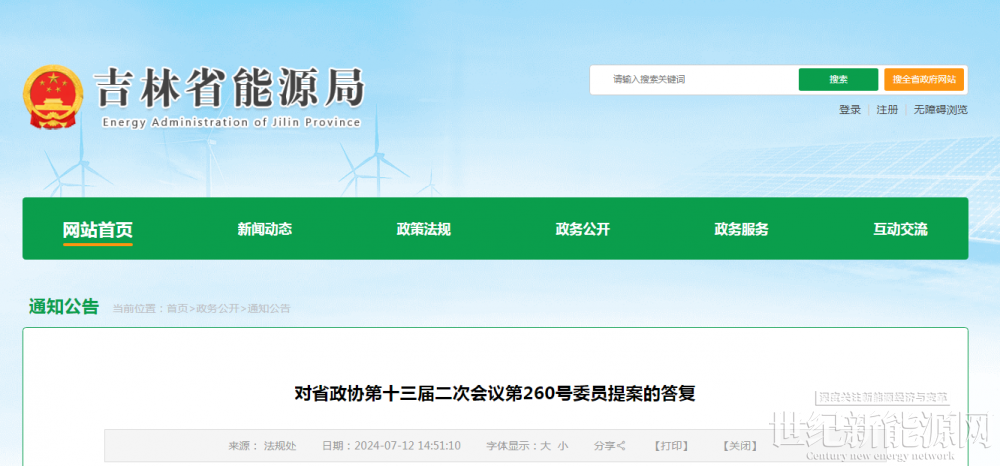1000x466 pixels.
Task: Open the 无障碍浏览 link
Action: 941,110
